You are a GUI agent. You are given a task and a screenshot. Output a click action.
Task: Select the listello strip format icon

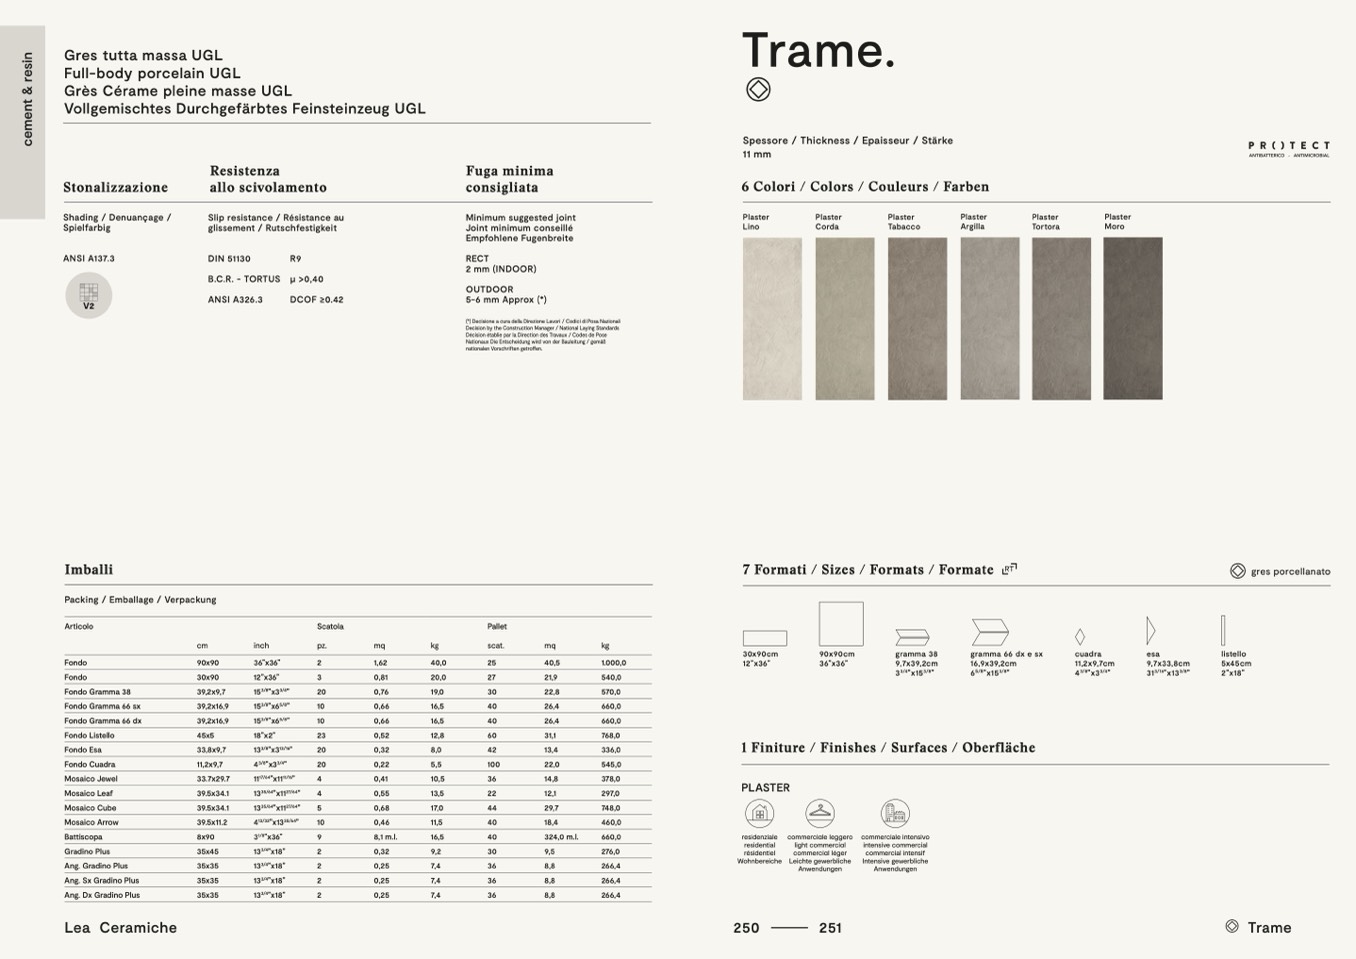pyautogui.click(x=1223, y=630)
